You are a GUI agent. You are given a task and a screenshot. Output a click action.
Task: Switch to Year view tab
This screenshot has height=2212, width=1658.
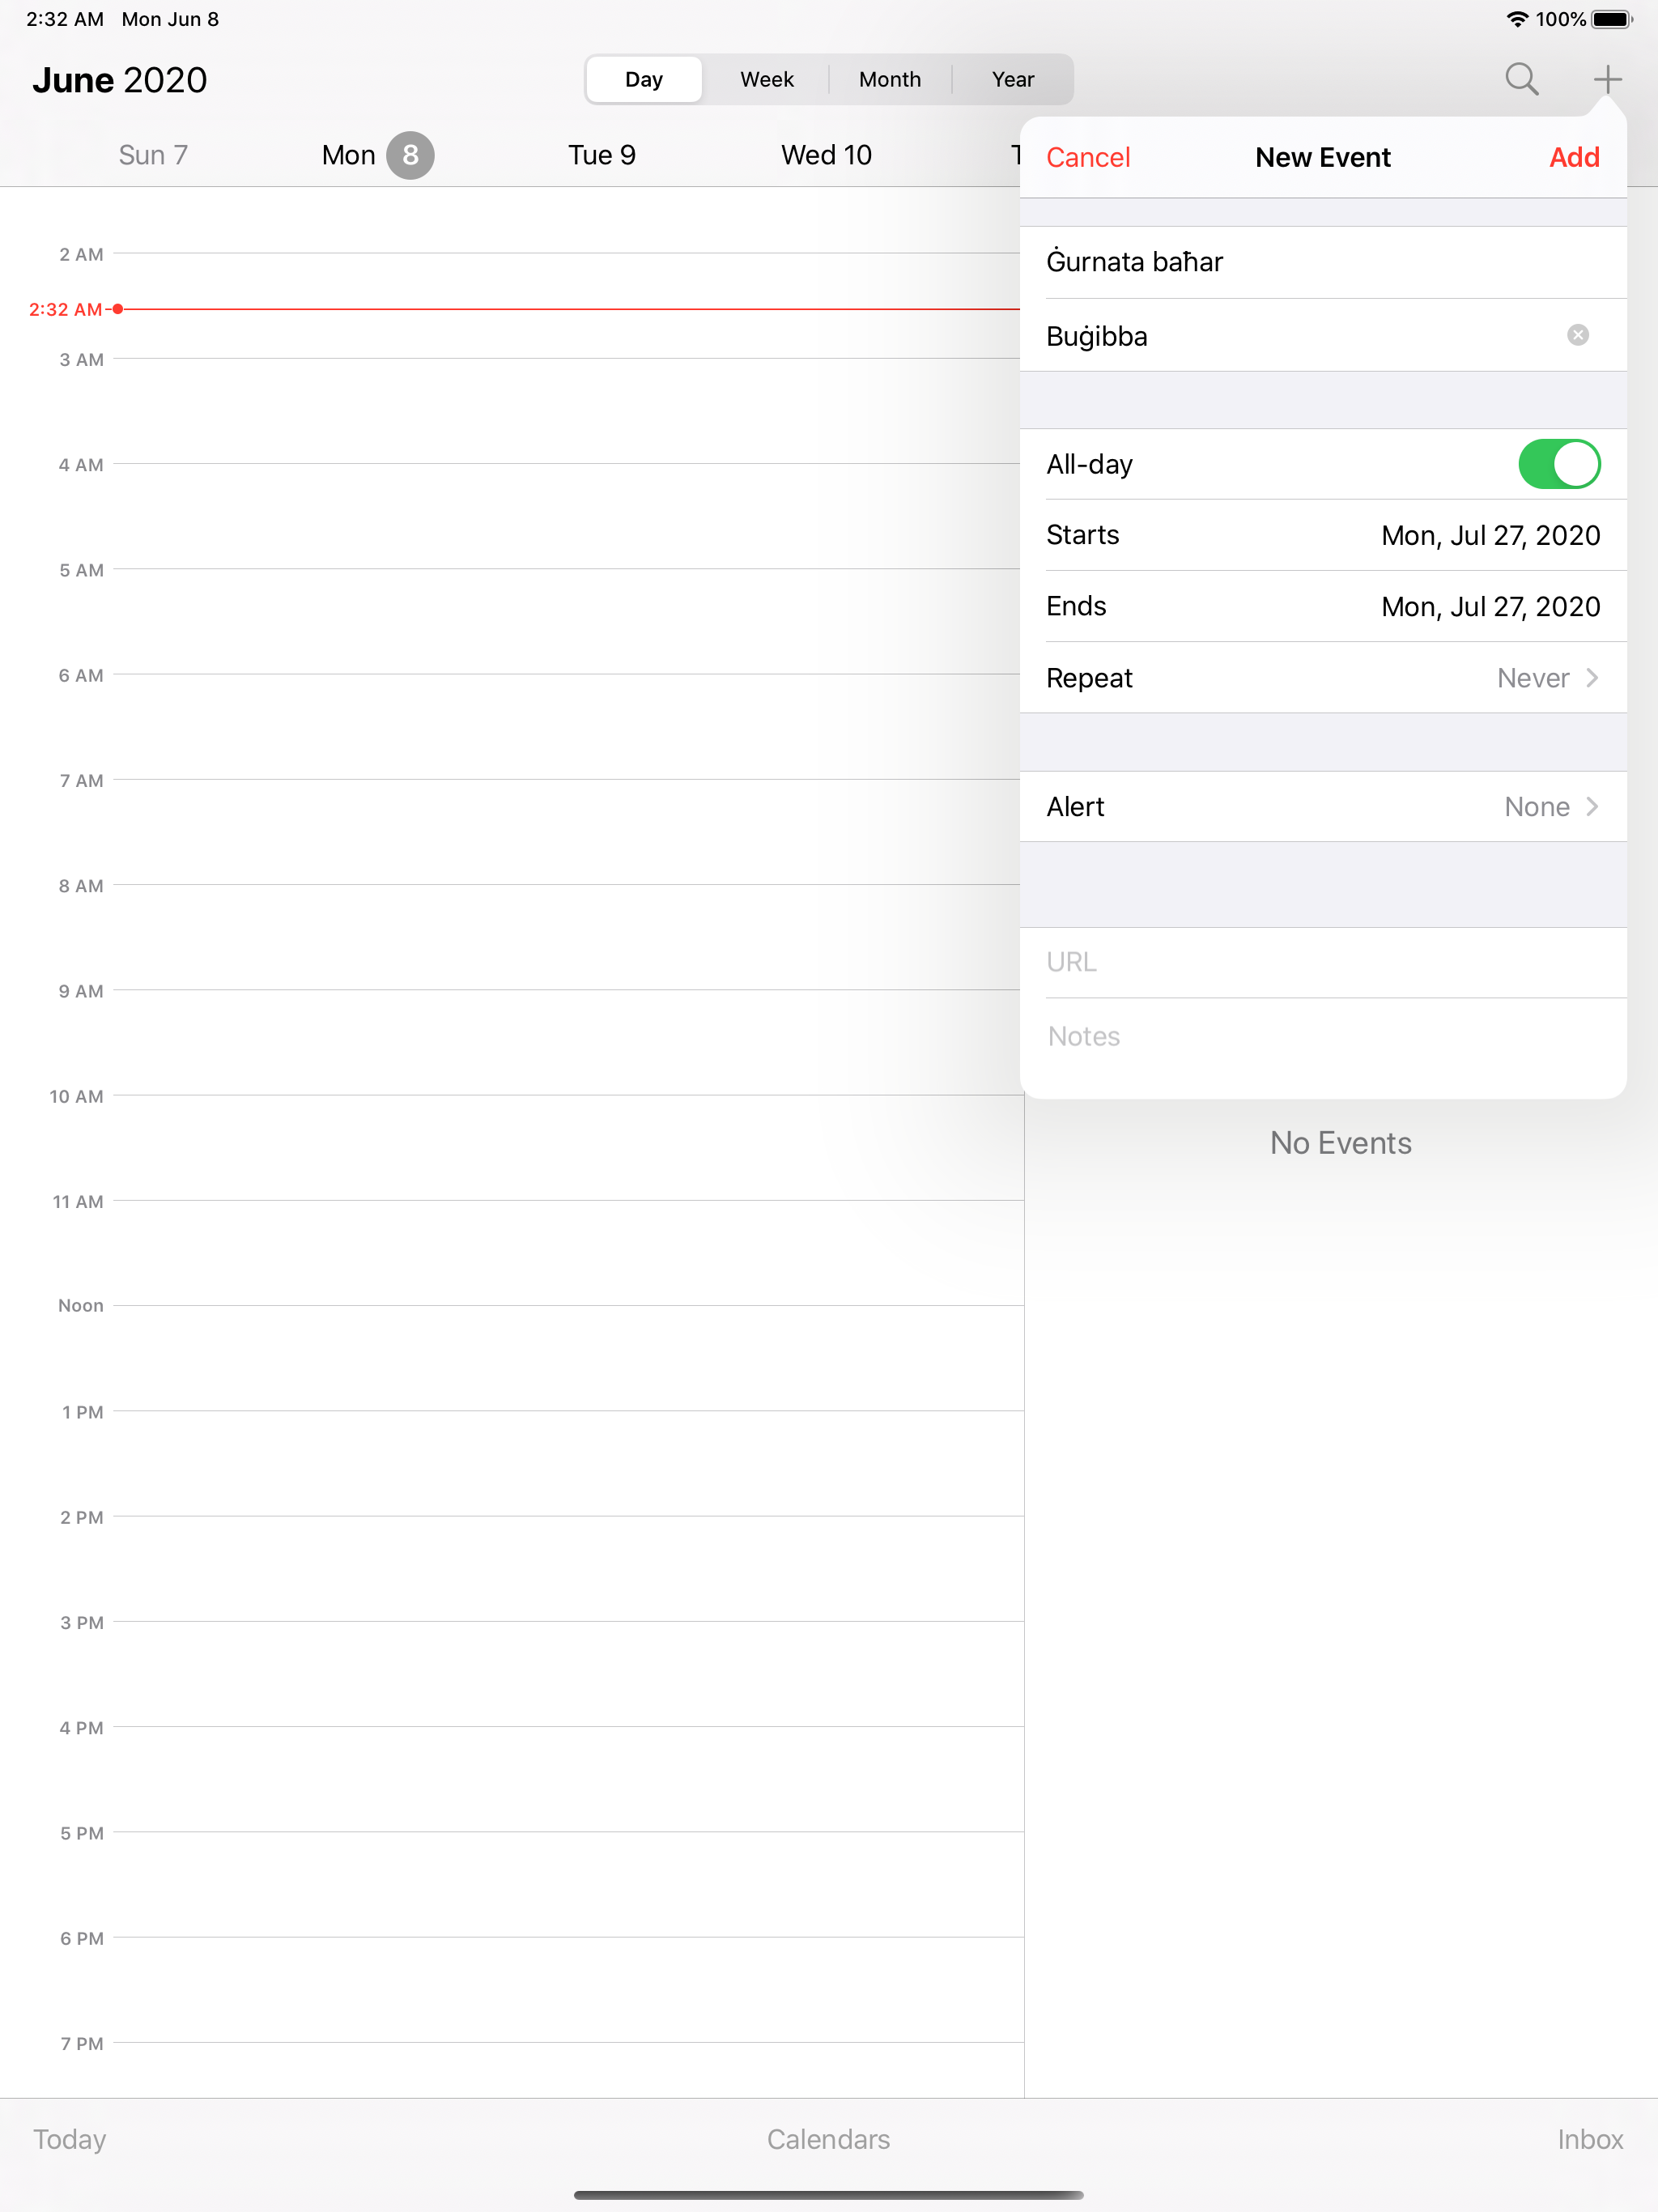tap(1013, 79)
